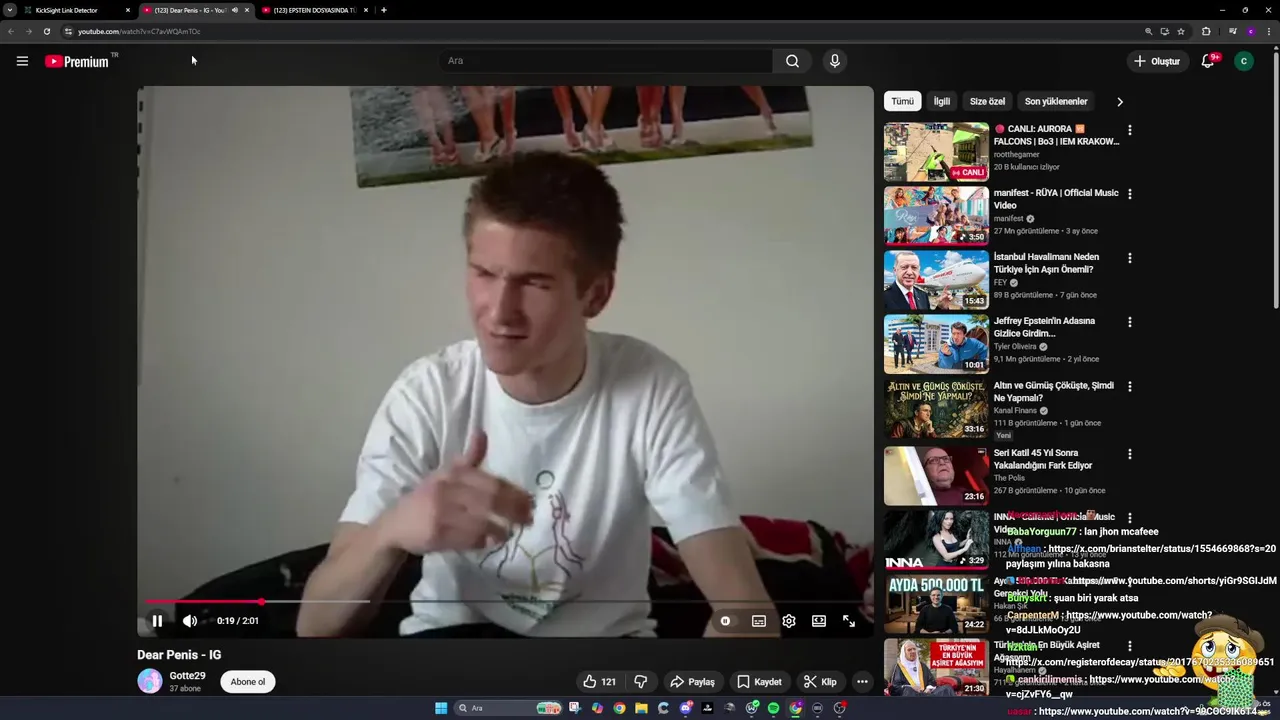The height and width of the screenshot is (720, 1280).
Task: Switch to theater mode
Action: (x=819, y=621)
